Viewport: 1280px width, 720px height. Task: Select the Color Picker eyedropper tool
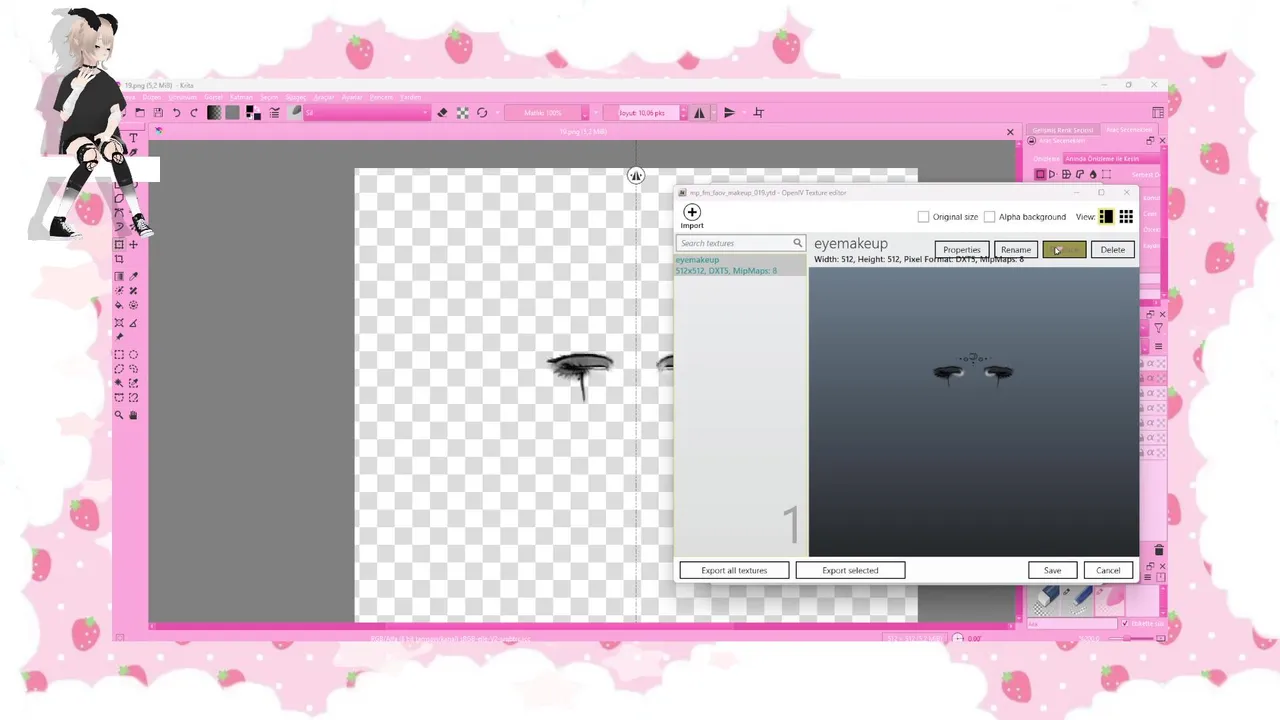point(133,277)
